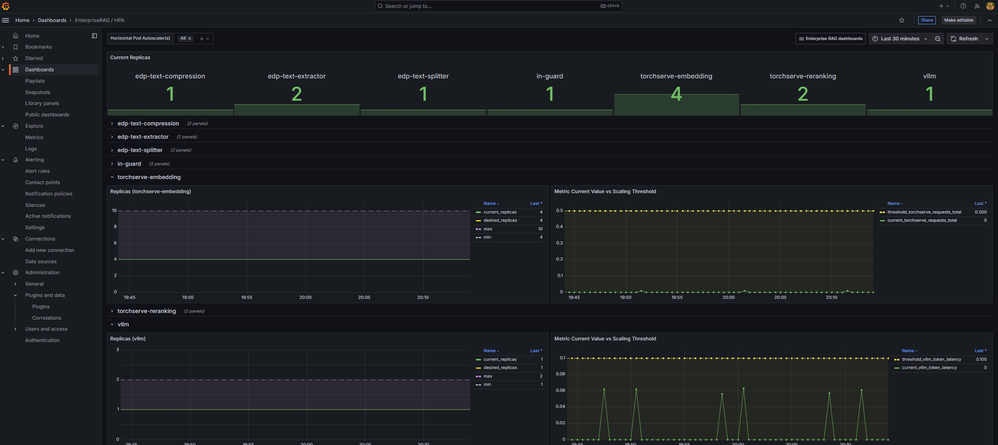The image size is (998, 445).
Task: Click the zoom out time range icon
Action: point(938,39)
